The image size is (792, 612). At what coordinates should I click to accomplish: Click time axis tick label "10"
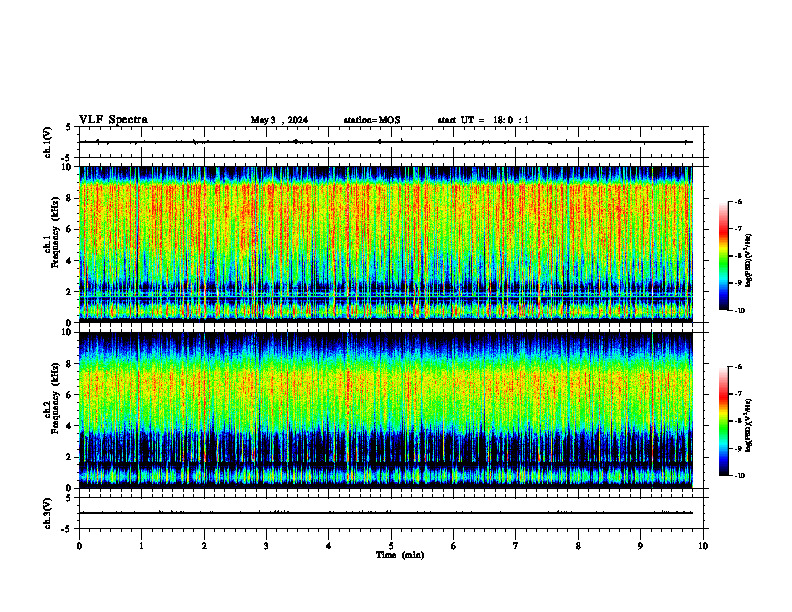pyautogui.click(x=703, y=546)
